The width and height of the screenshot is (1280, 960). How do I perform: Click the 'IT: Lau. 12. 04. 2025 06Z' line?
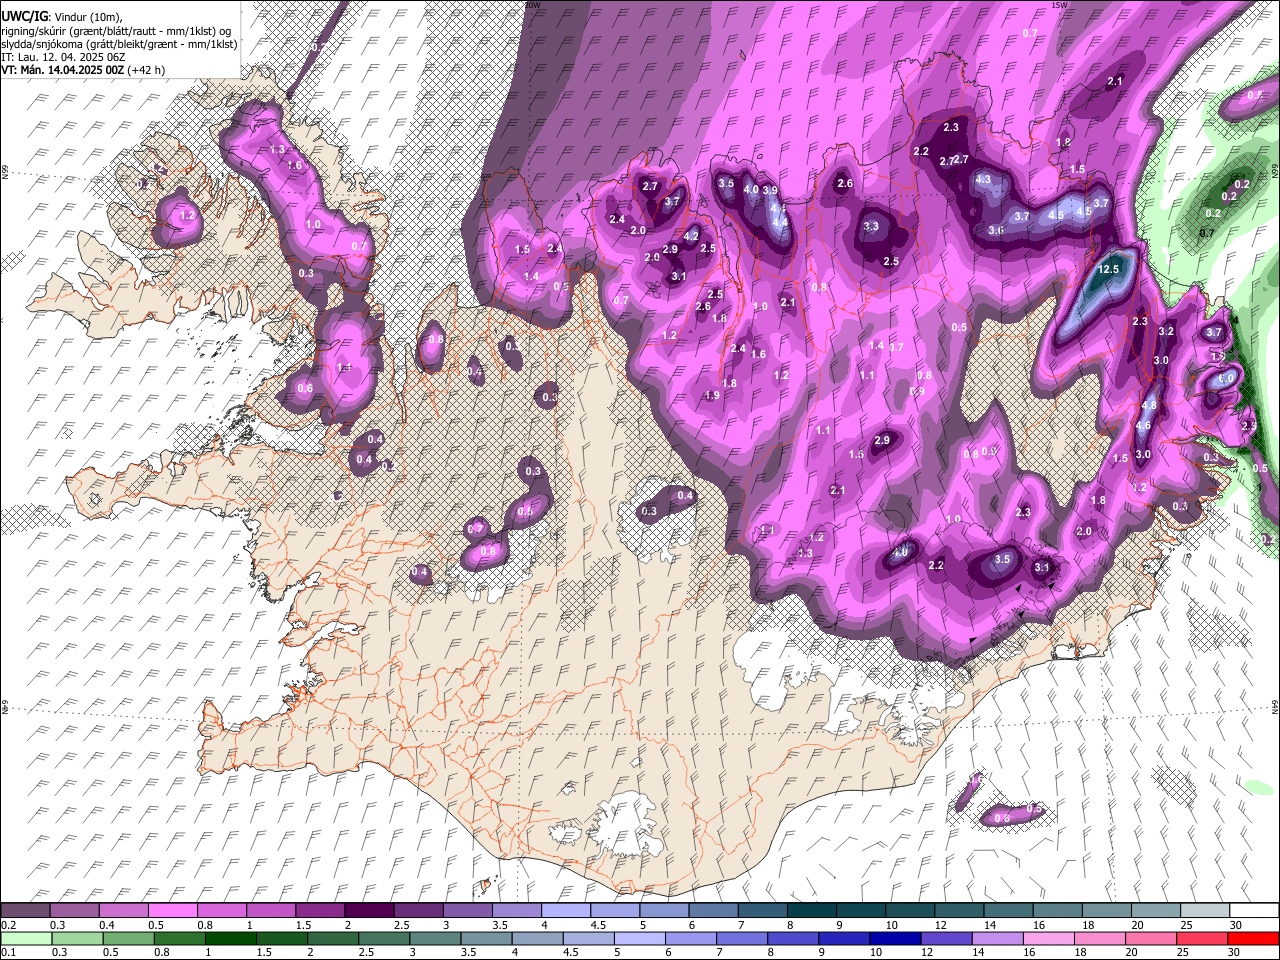coord(64,57)
